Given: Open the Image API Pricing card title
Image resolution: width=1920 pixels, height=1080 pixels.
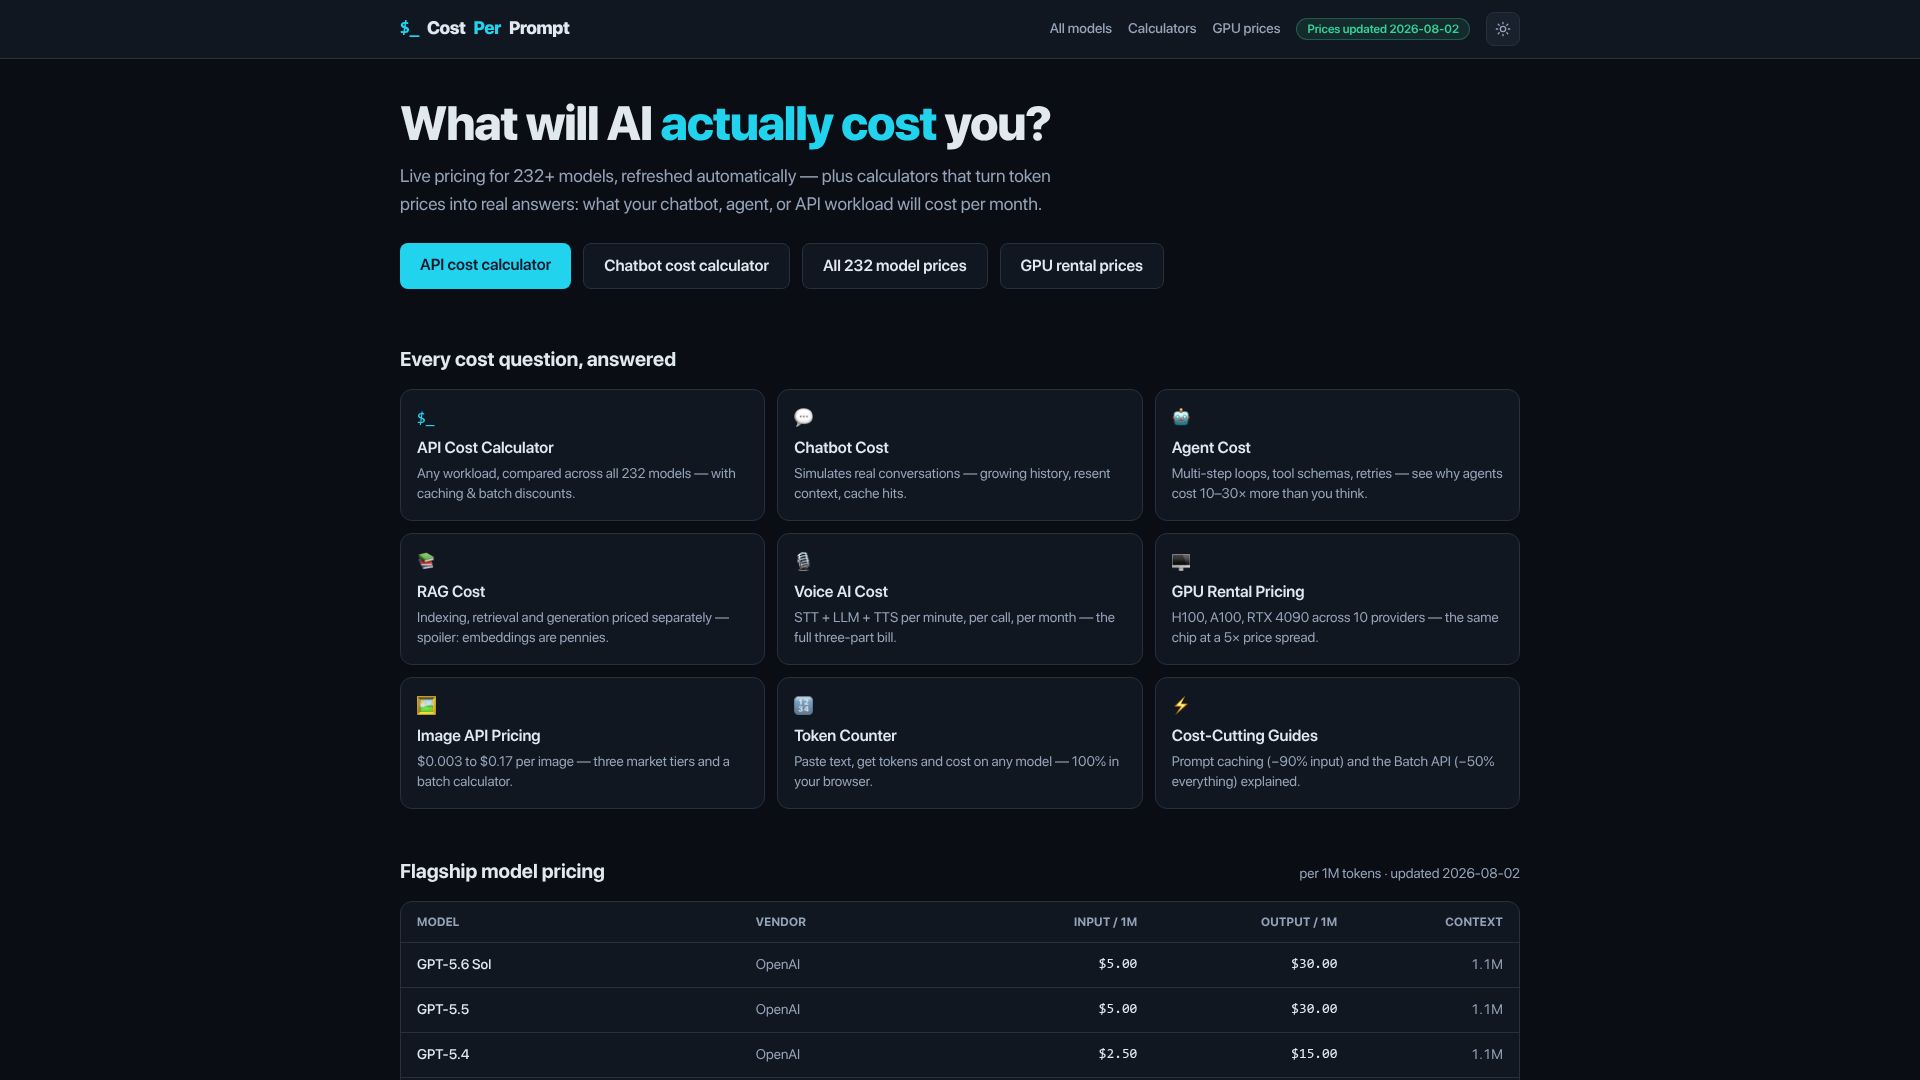Looking at the screenshot, I should [478, 736].
